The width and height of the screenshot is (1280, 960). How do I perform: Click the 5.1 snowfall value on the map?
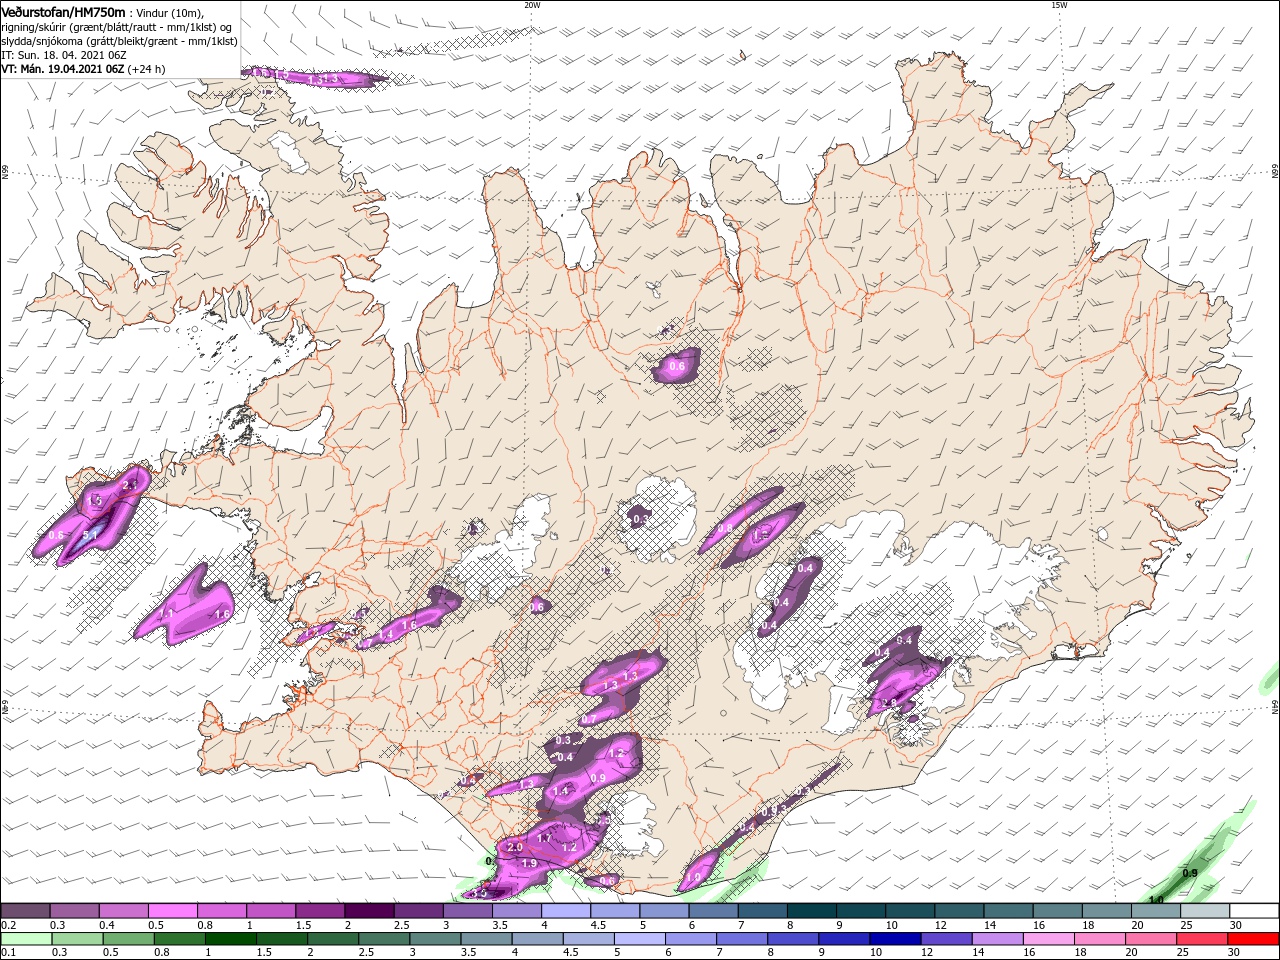[x=89, y=536]
